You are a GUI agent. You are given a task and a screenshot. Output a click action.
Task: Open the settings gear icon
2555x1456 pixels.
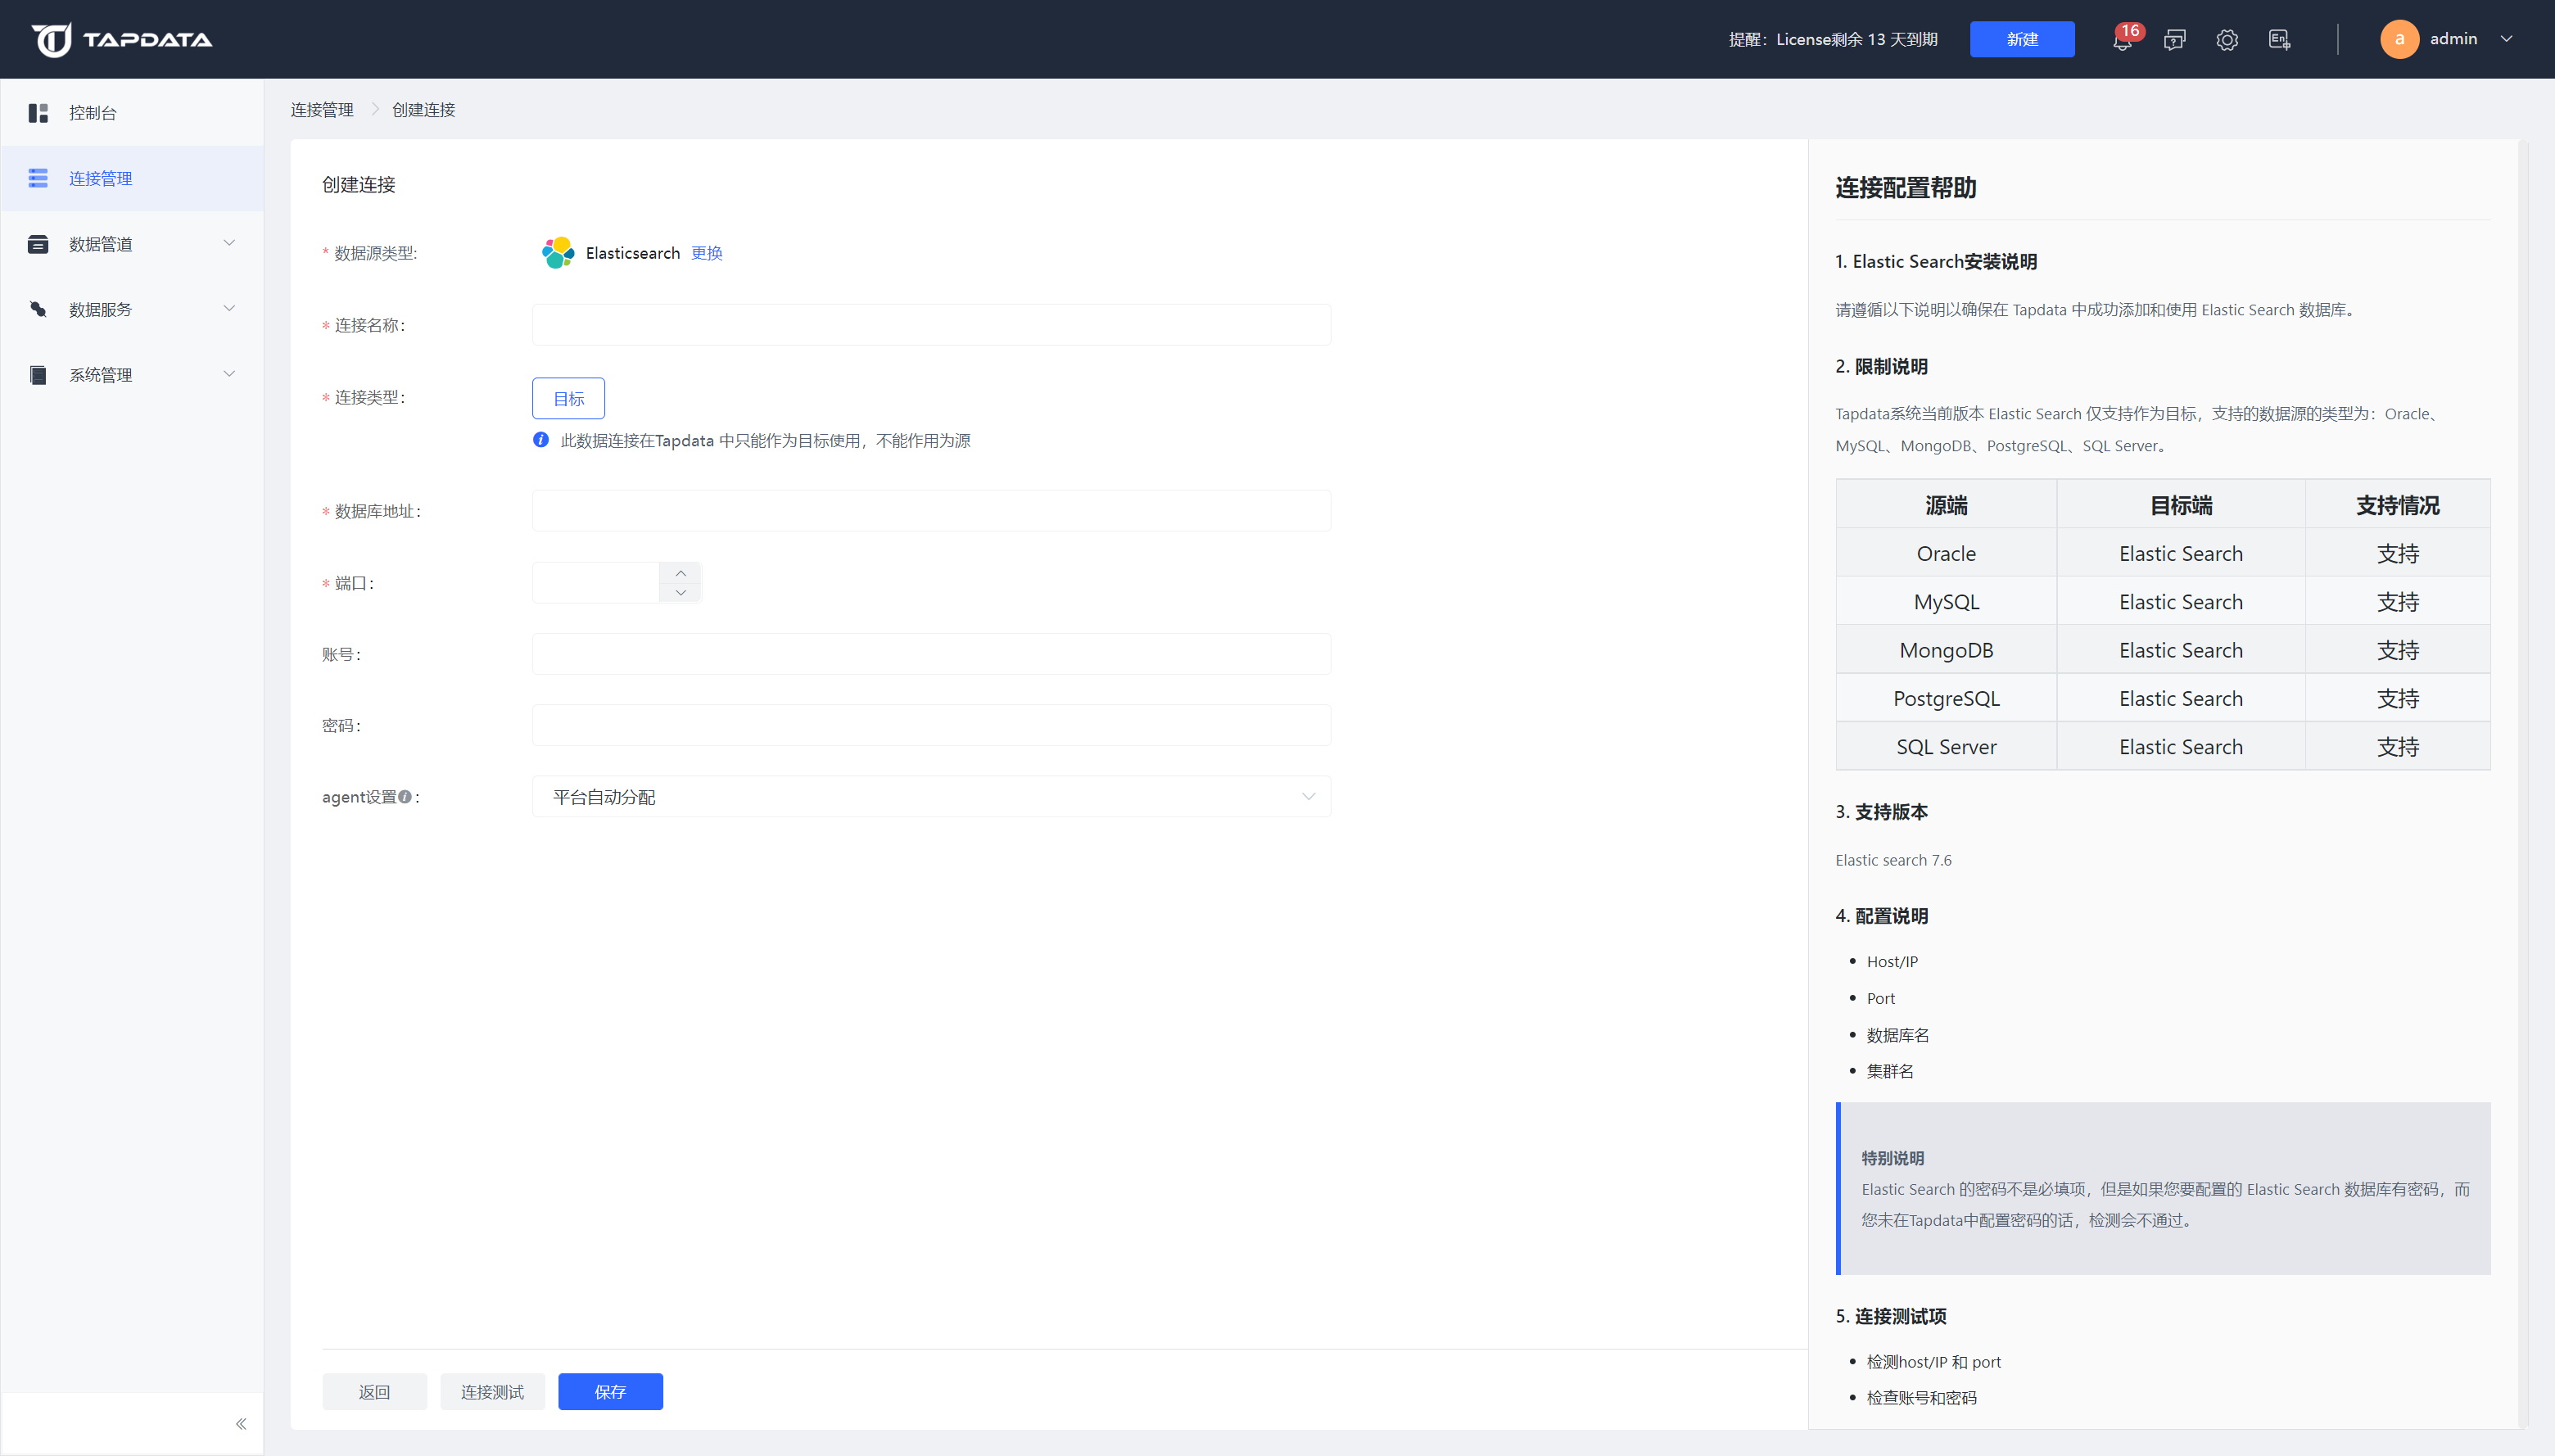point(2226,40)
